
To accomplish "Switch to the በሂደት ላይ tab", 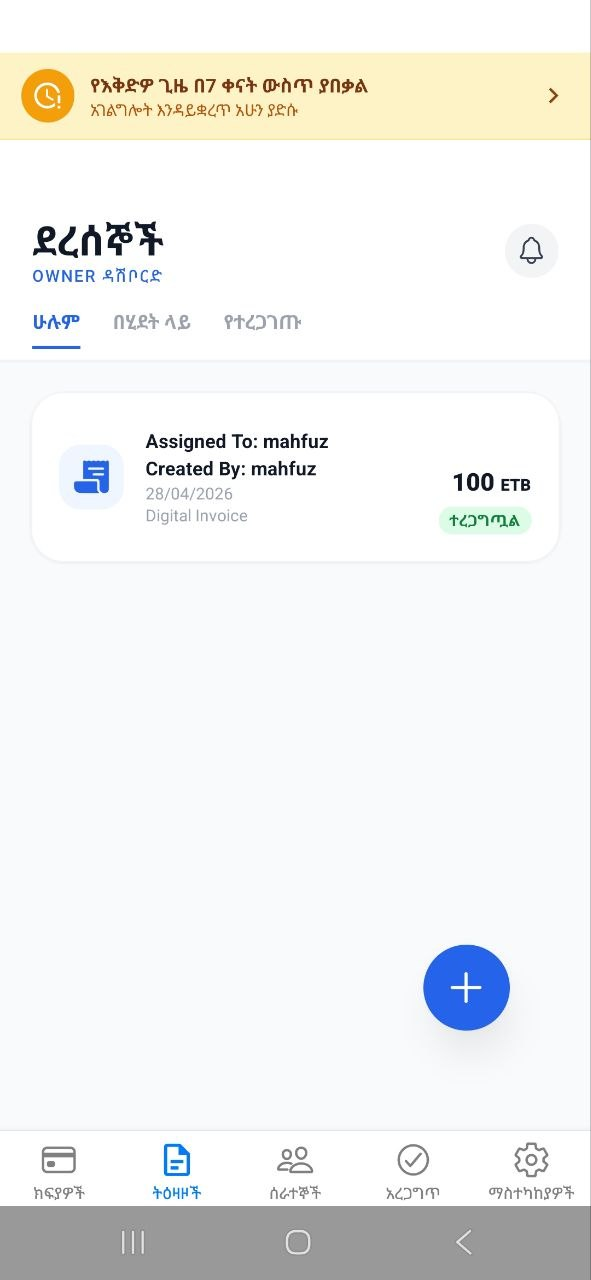I will [153, 322].
